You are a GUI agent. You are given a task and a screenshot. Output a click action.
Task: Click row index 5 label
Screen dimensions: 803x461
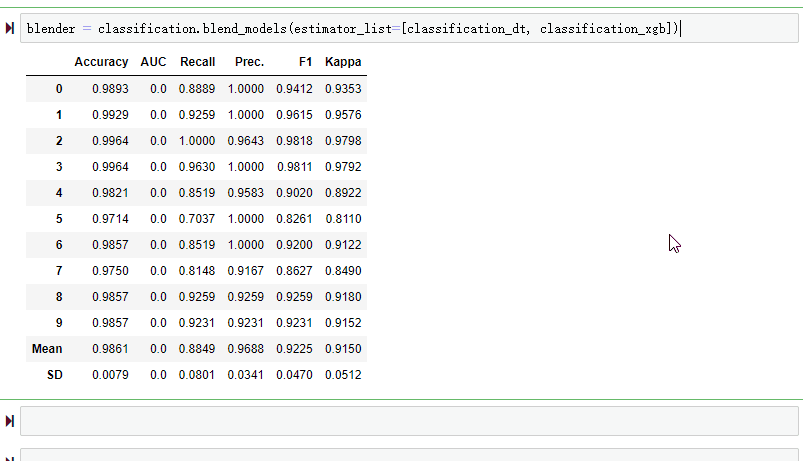[59, 219]
